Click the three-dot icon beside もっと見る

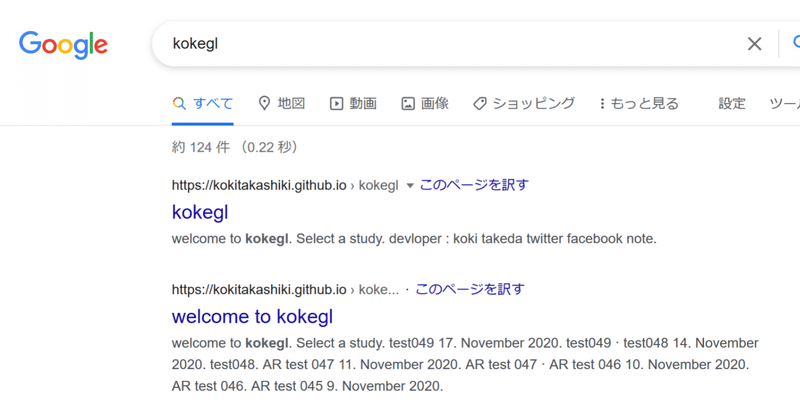tap(602, 104)
